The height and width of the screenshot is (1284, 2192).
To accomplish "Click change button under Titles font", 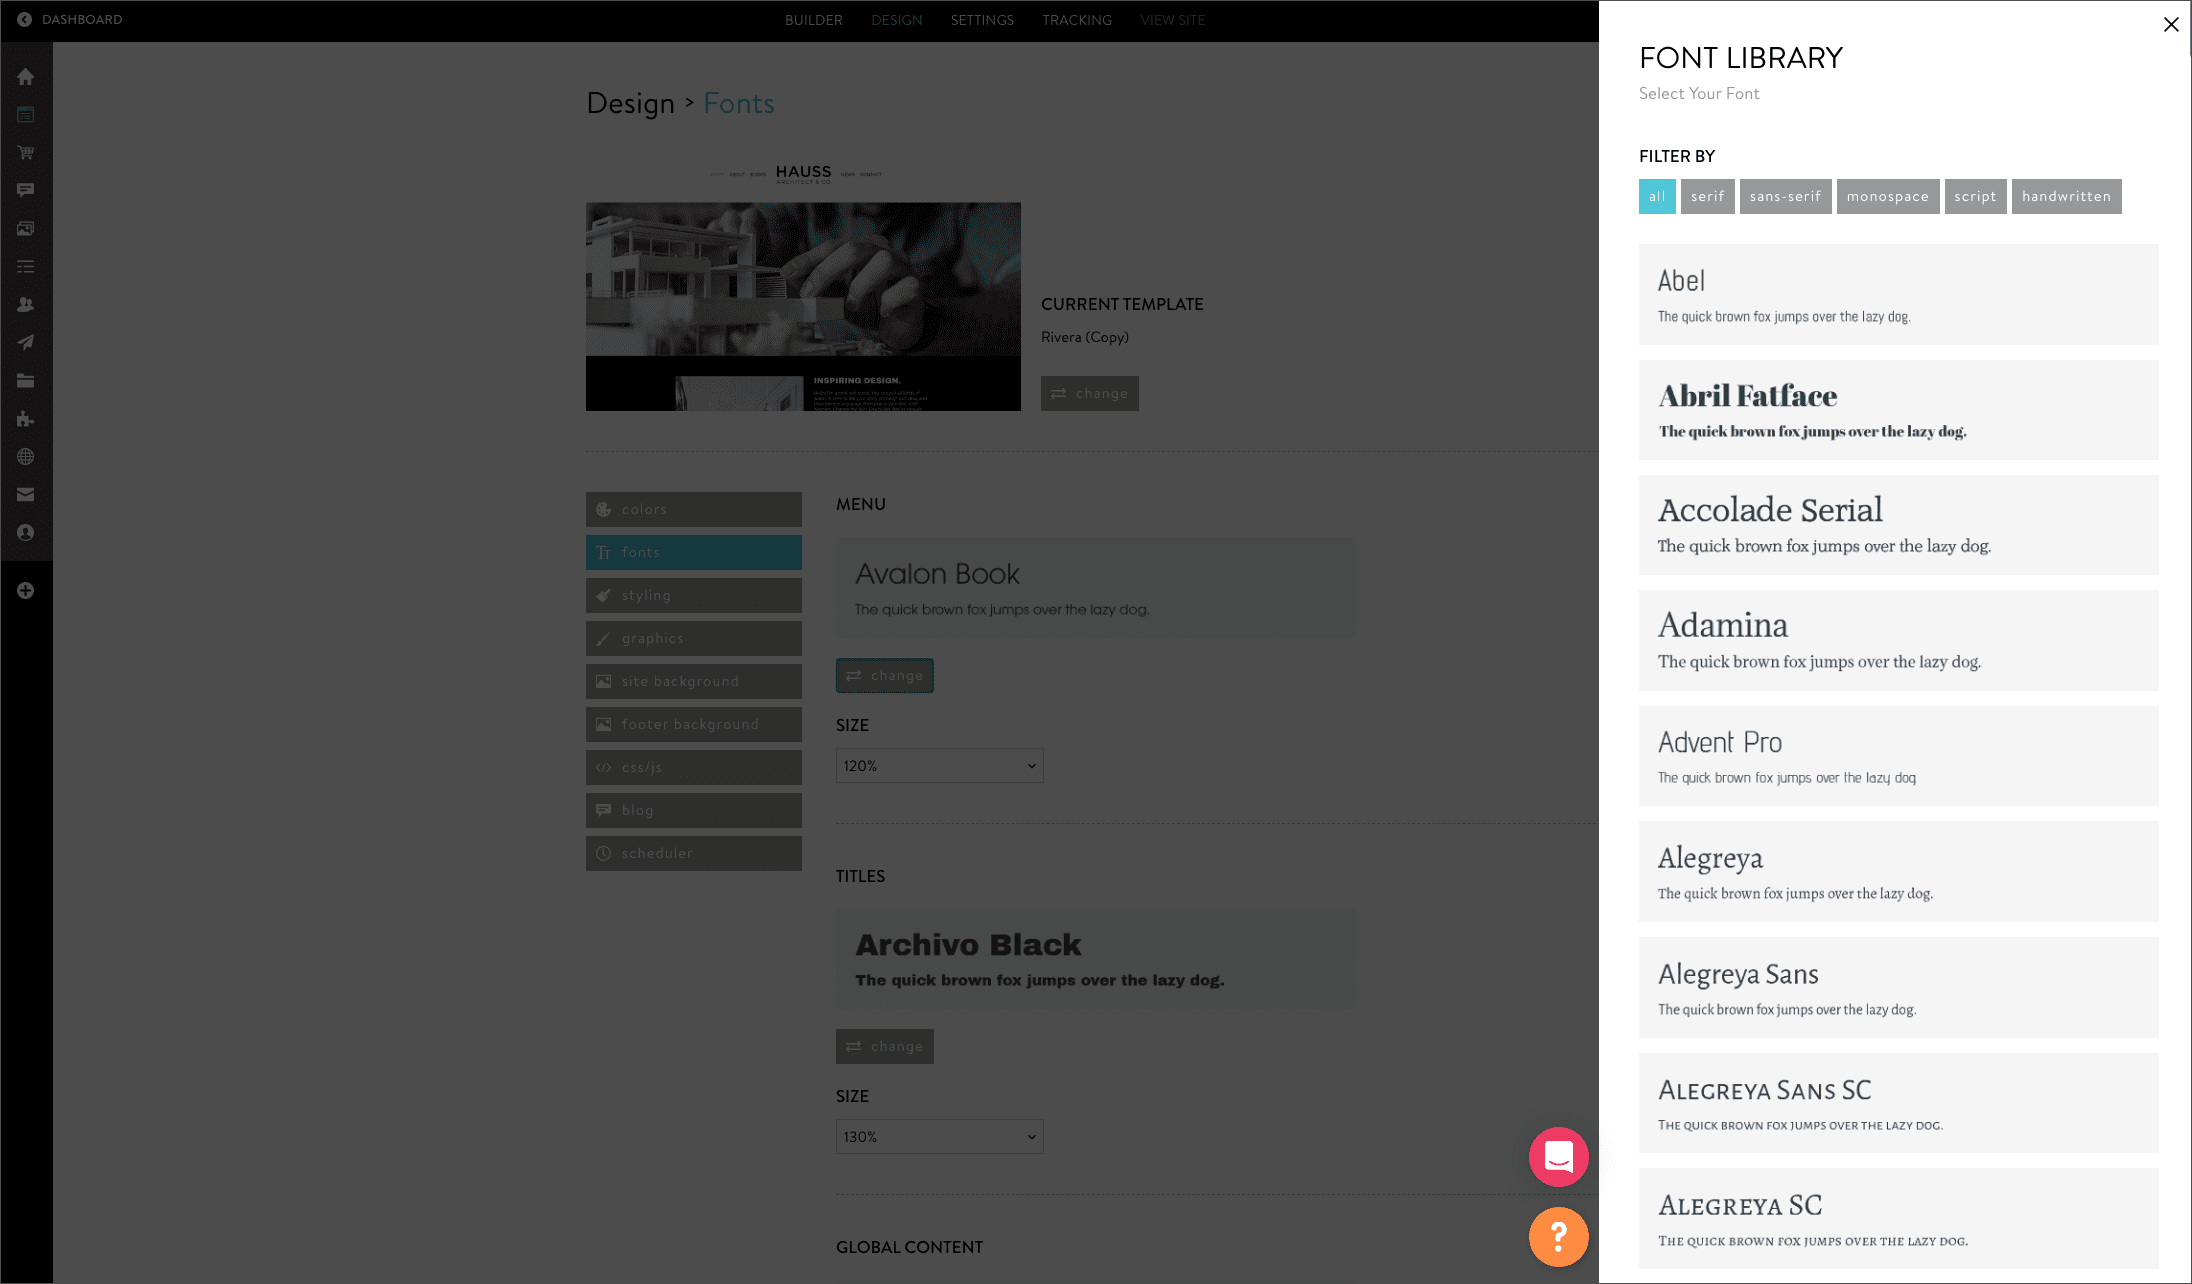I will coord(884,1046).
